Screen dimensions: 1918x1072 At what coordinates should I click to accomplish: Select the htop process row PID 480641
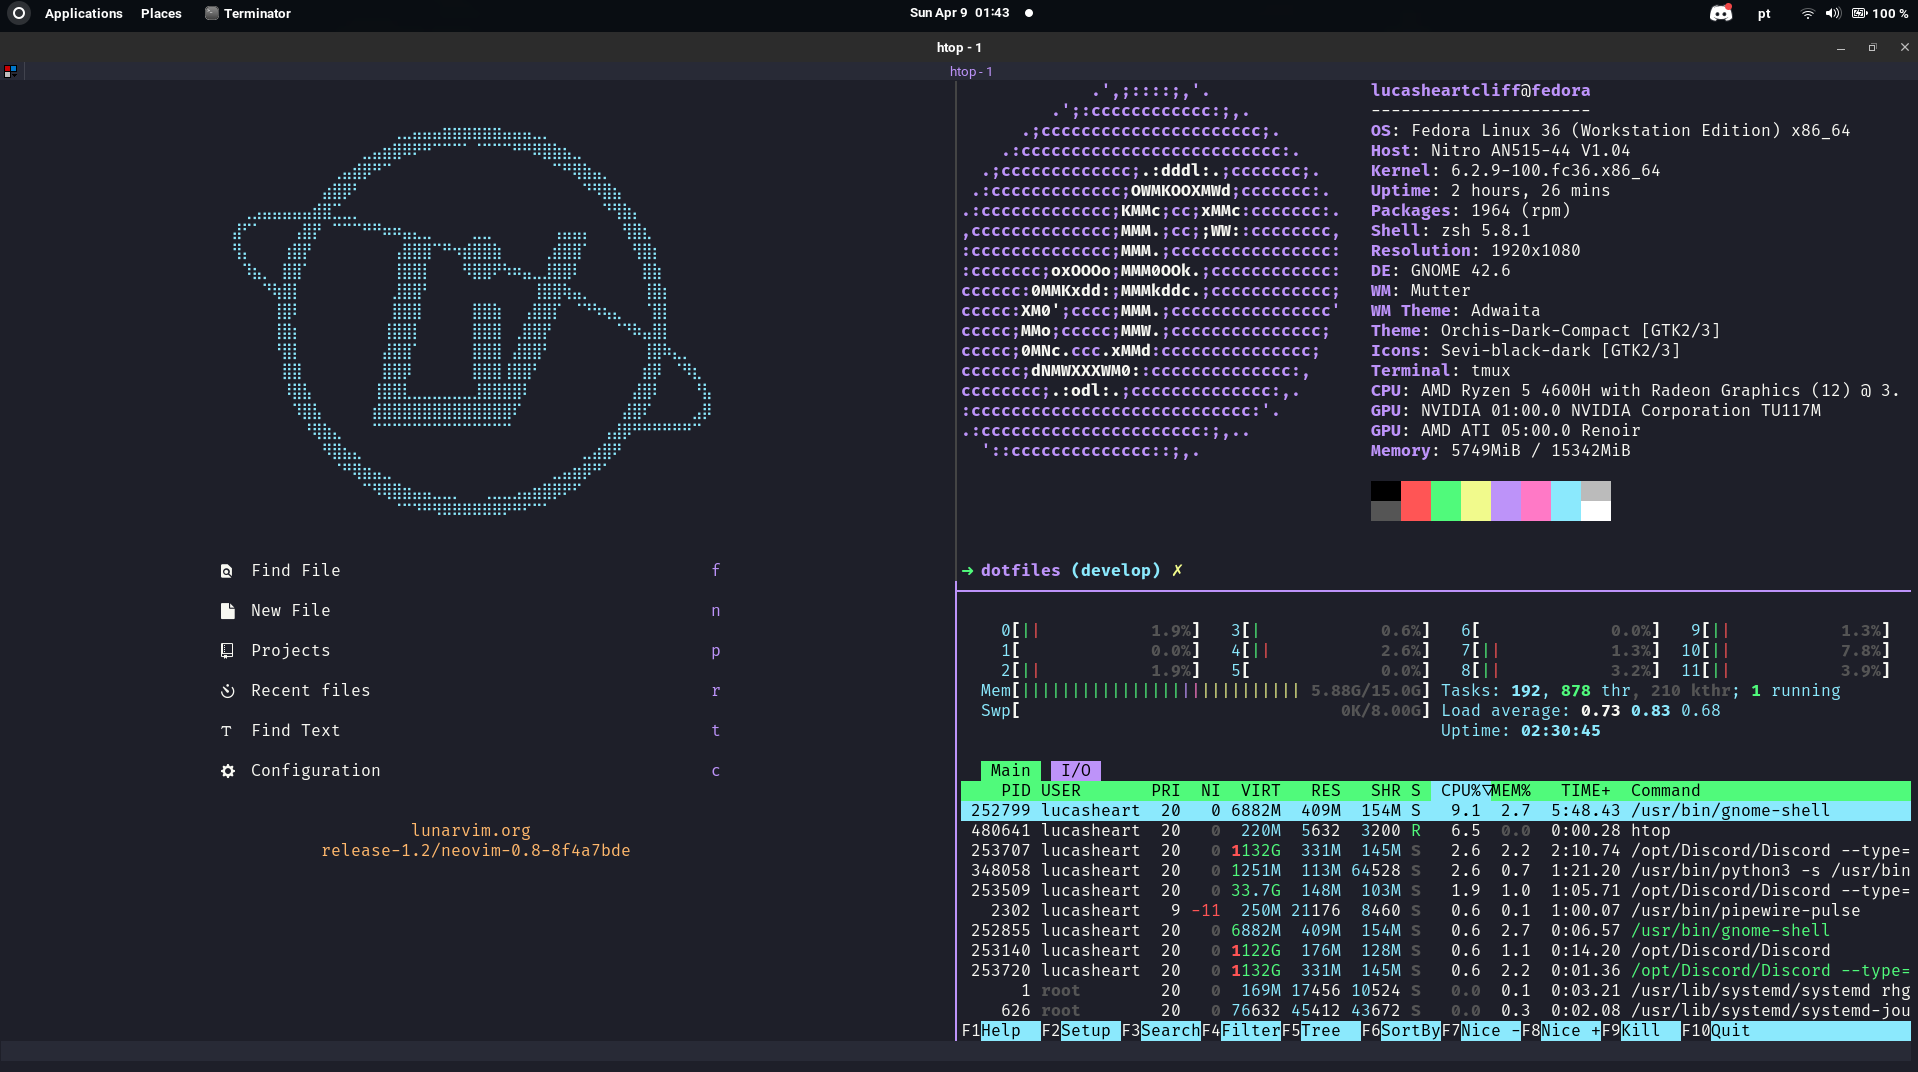[1436, 830]
